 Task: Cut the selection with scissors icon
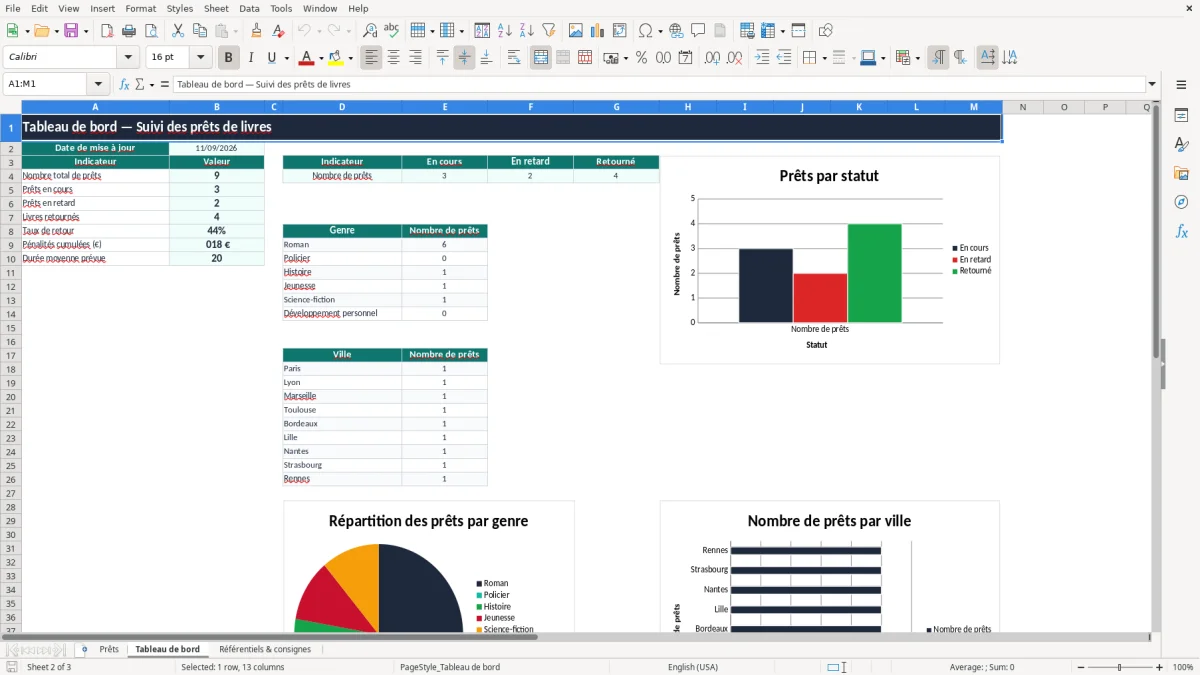178,31
